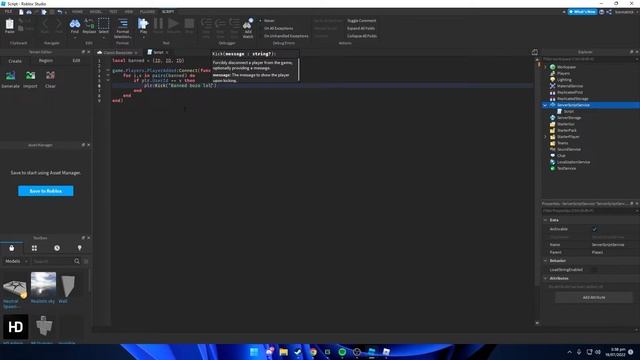
Task: Select Workspace in Explorer
Action: (x=566, y=67)
